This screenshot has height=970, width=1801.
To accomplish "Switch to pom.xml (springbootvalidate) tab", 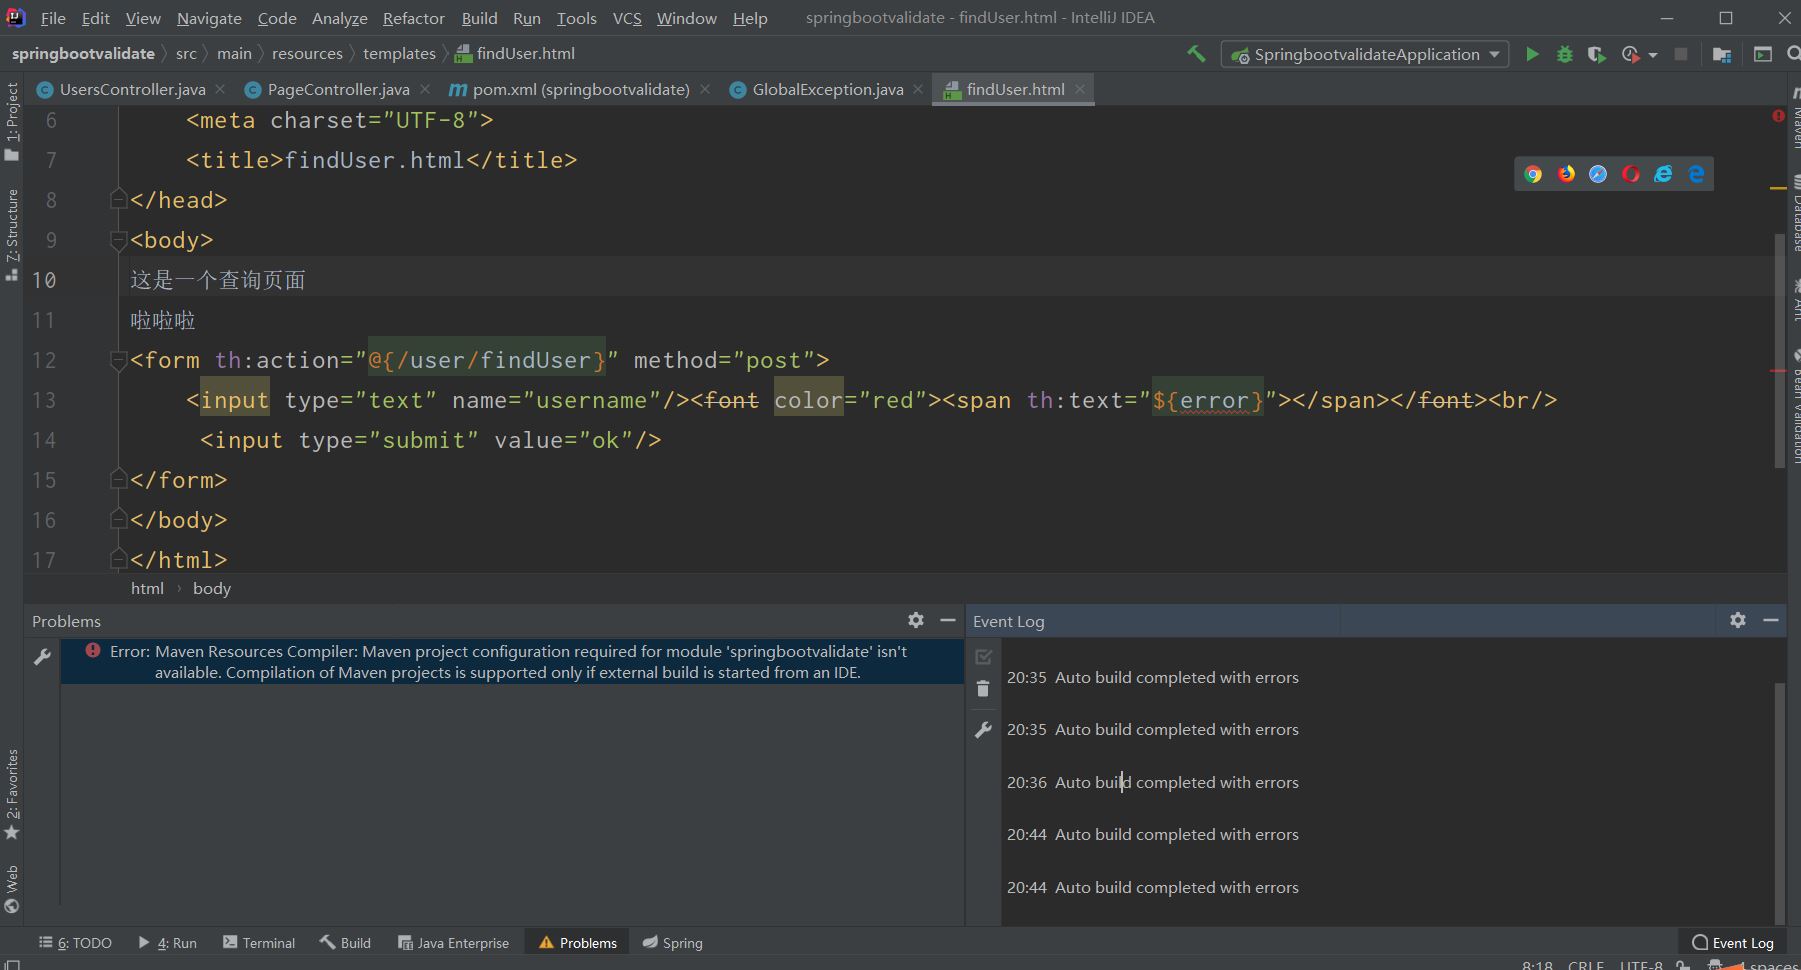I will (581, 89).
